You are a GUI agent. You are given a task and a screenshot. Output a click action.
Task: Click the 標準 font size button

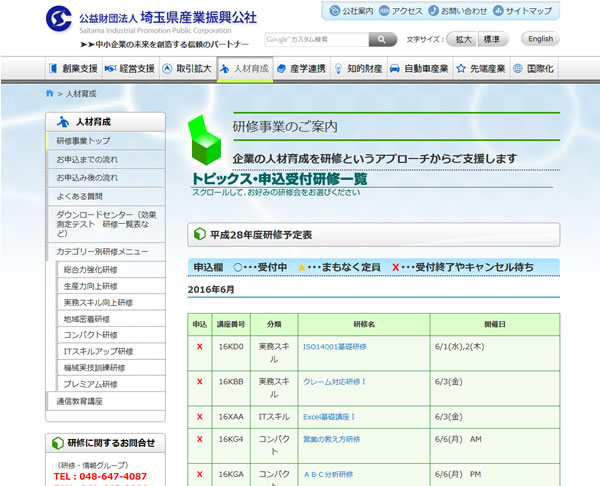492,39
